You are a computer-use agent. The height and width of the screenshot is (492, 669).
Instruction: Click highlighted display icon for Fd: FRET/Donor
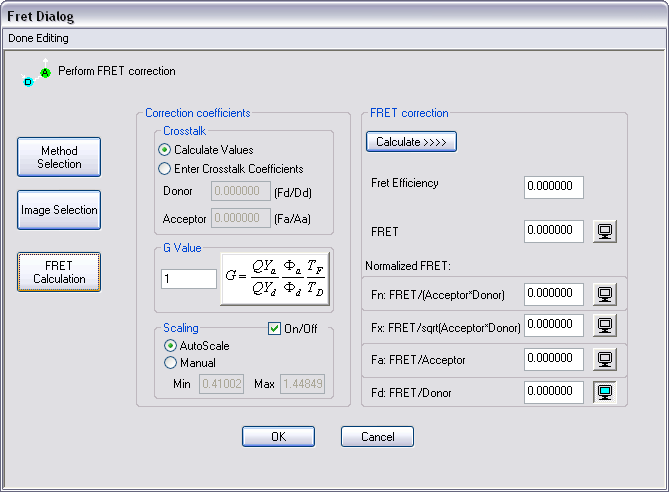605,393
